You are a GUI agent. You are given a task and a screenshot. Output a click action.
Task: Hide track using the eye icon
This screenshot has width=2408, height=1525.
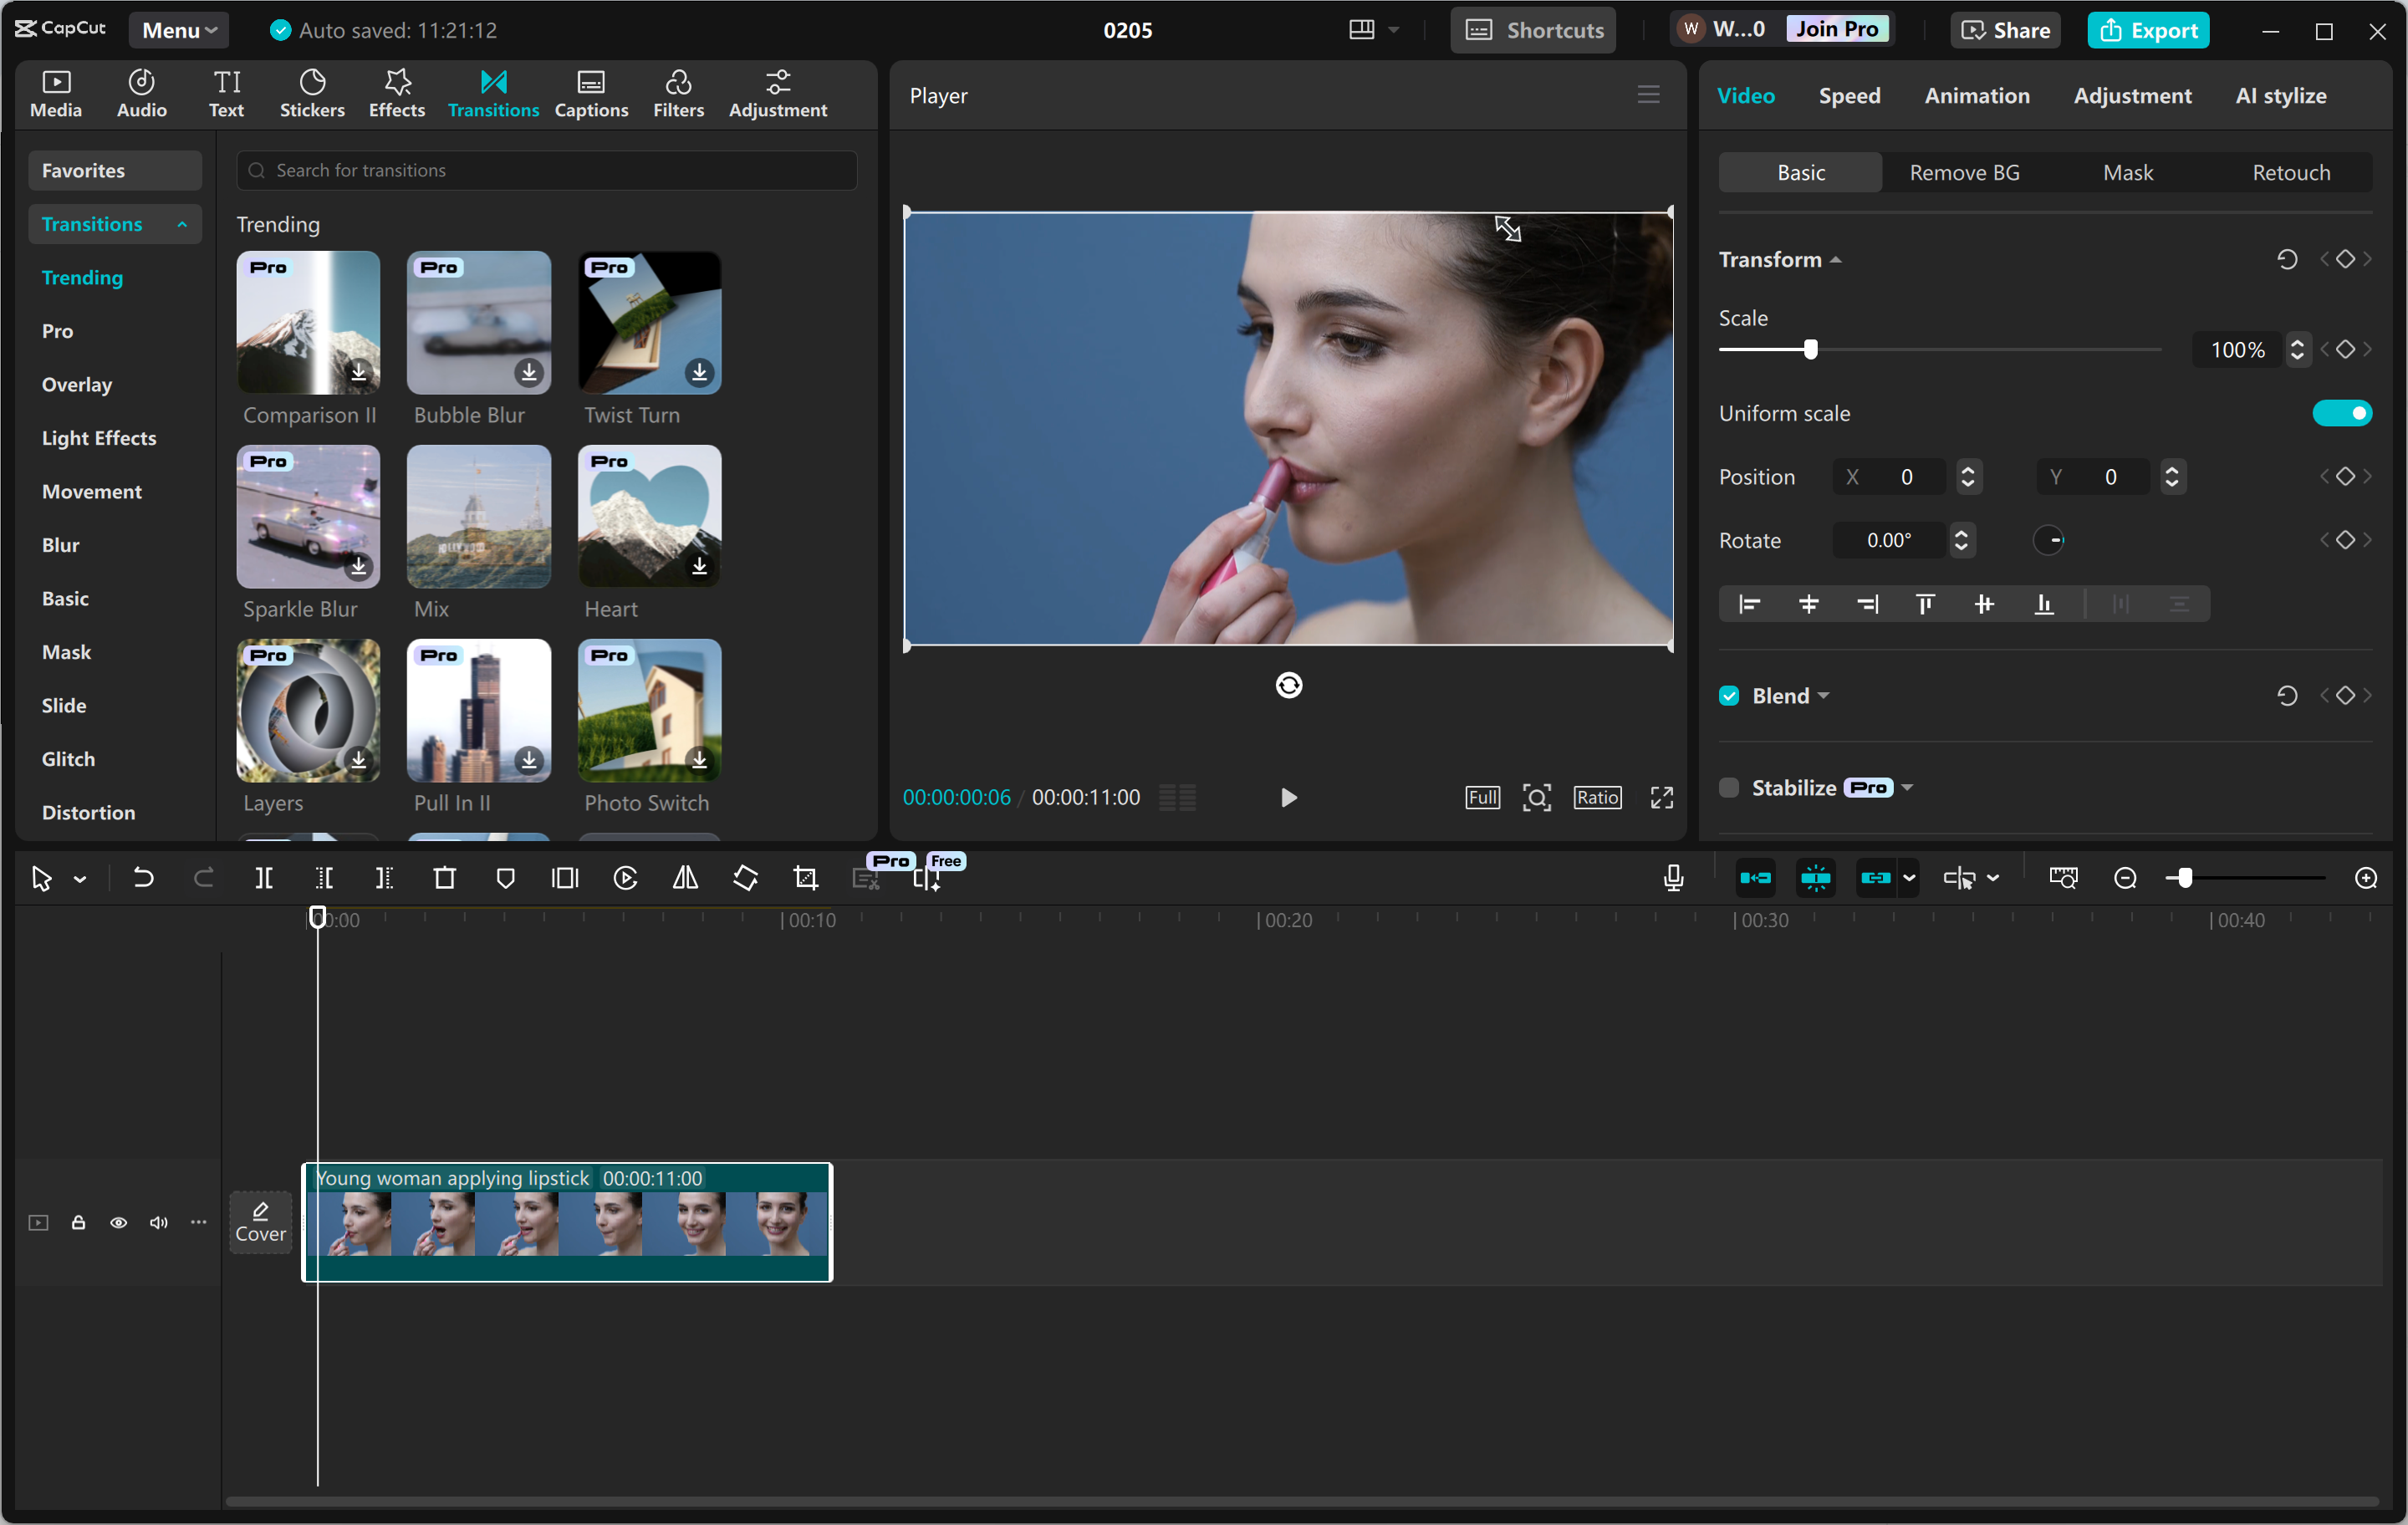tap(118, 1223)
